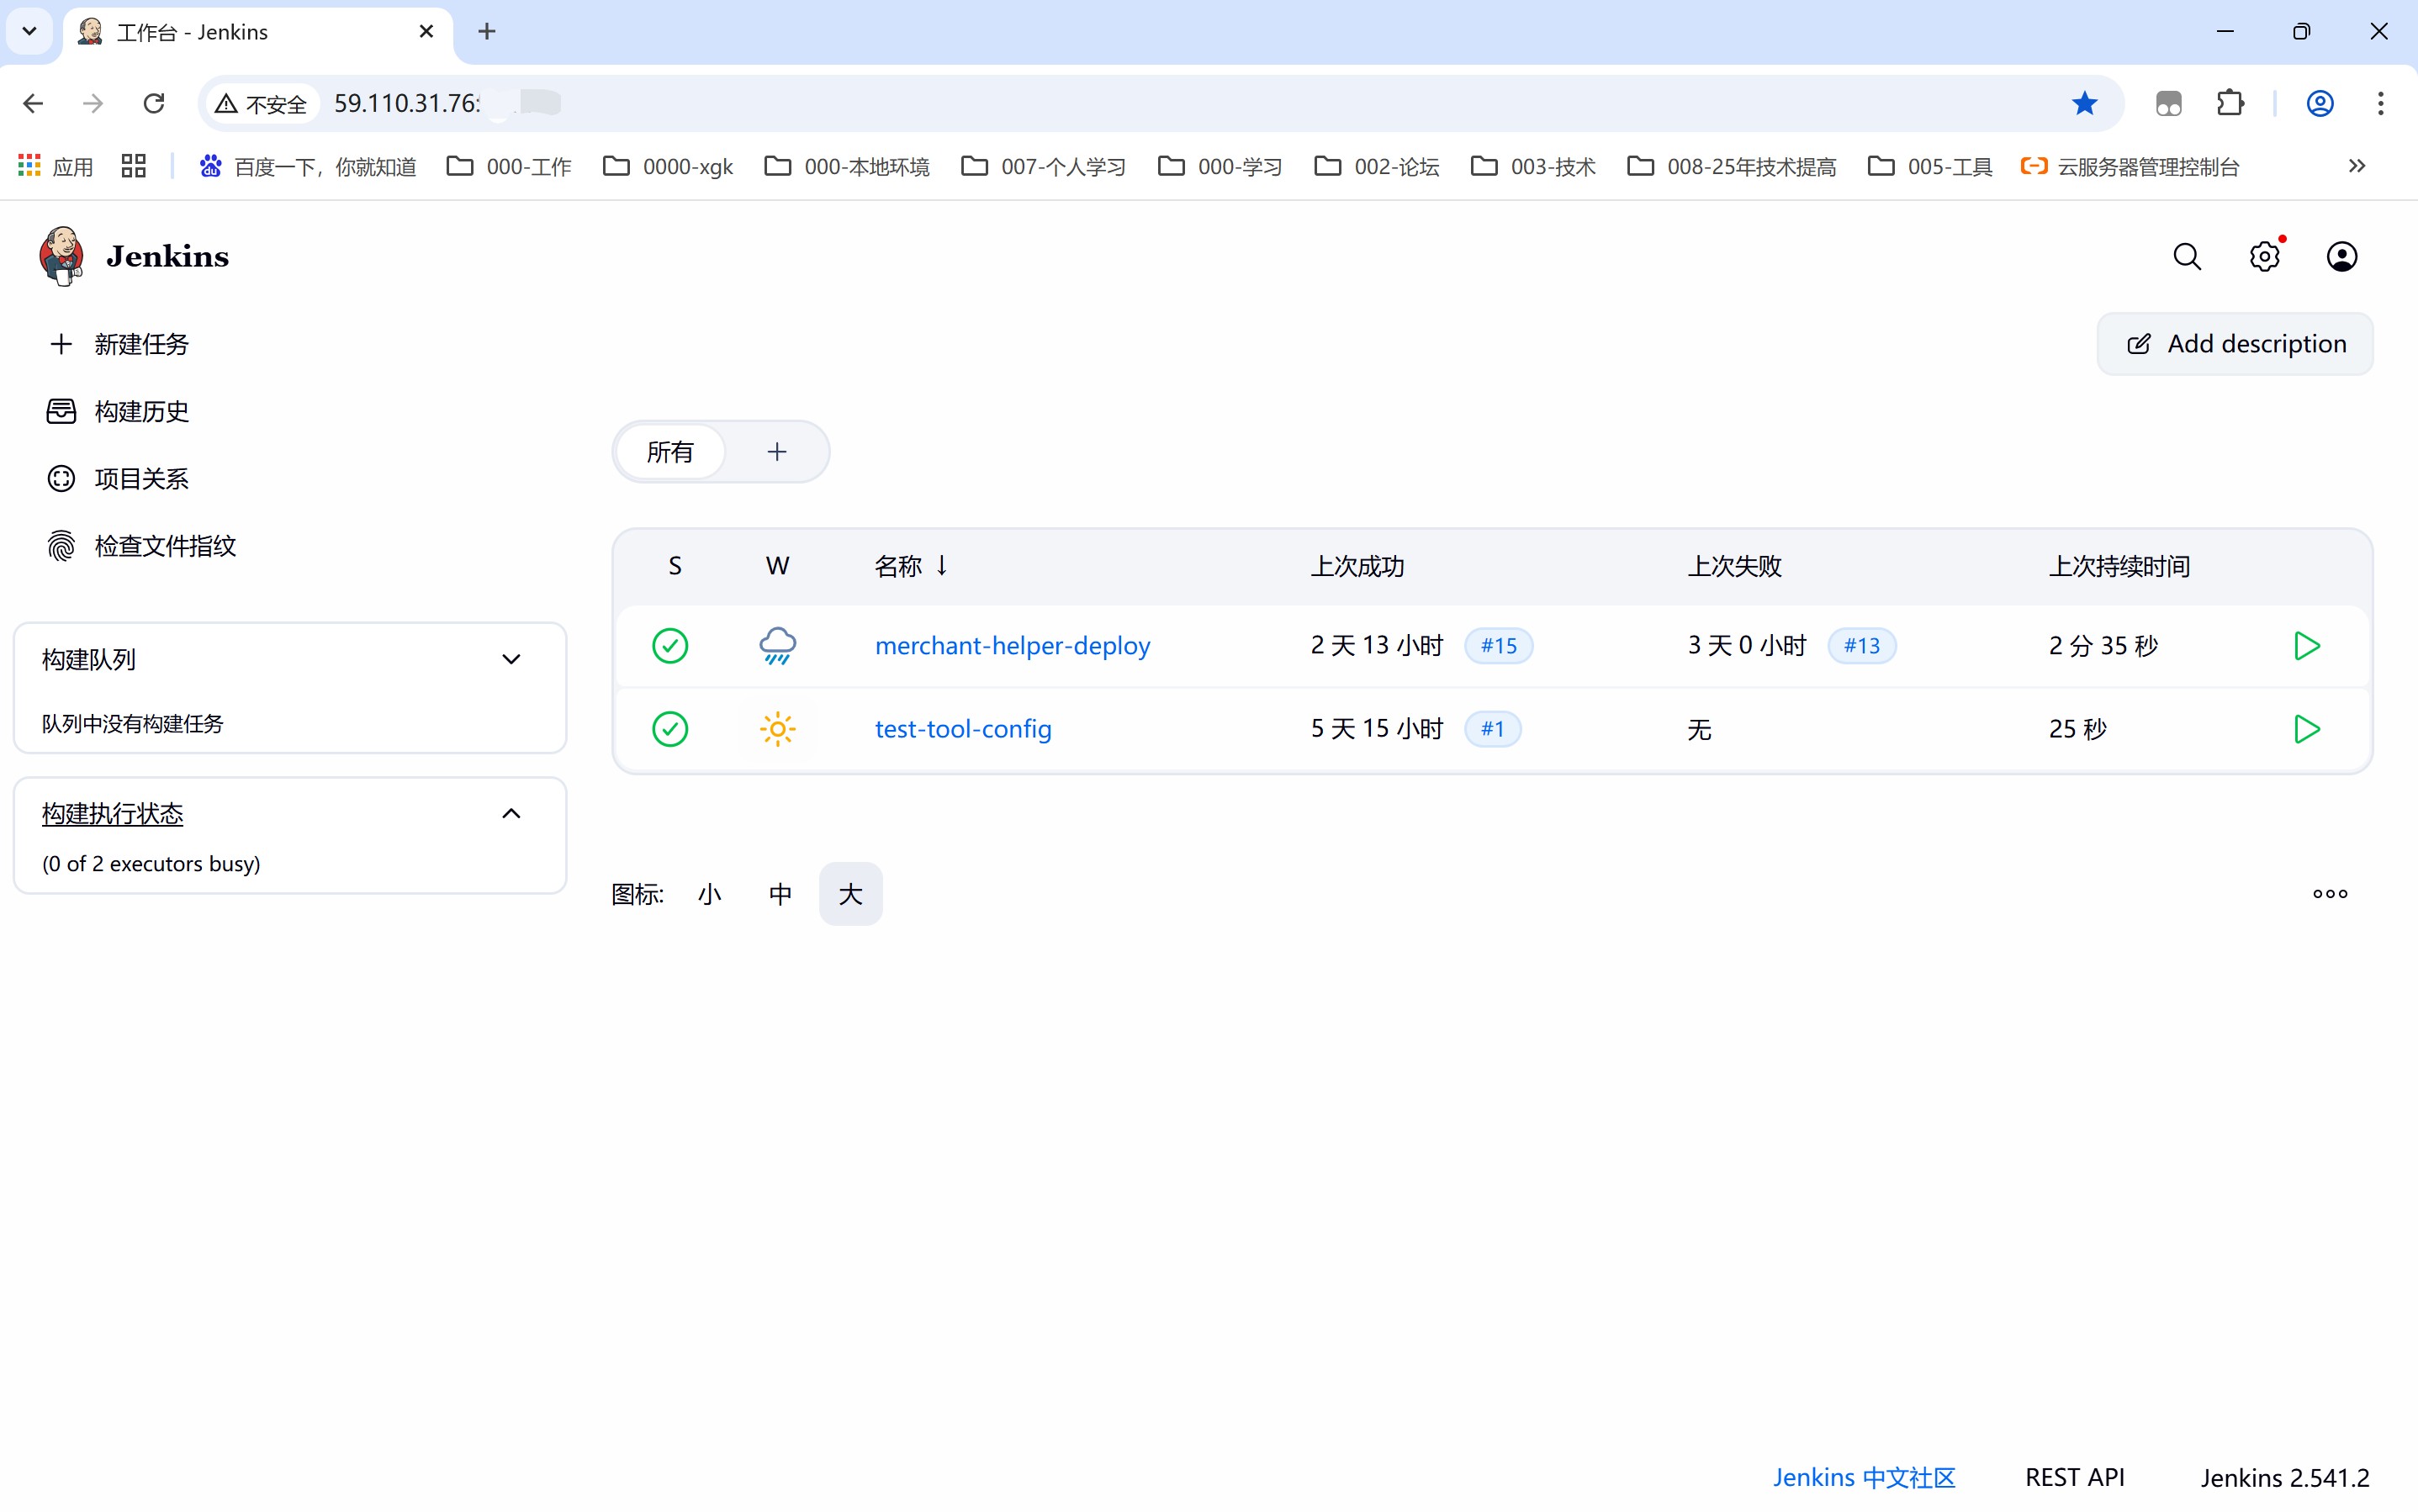Open the 0000-xgk bookmark folder
This screenshot has height=1512, width=2418.
[x=668, y=166]
